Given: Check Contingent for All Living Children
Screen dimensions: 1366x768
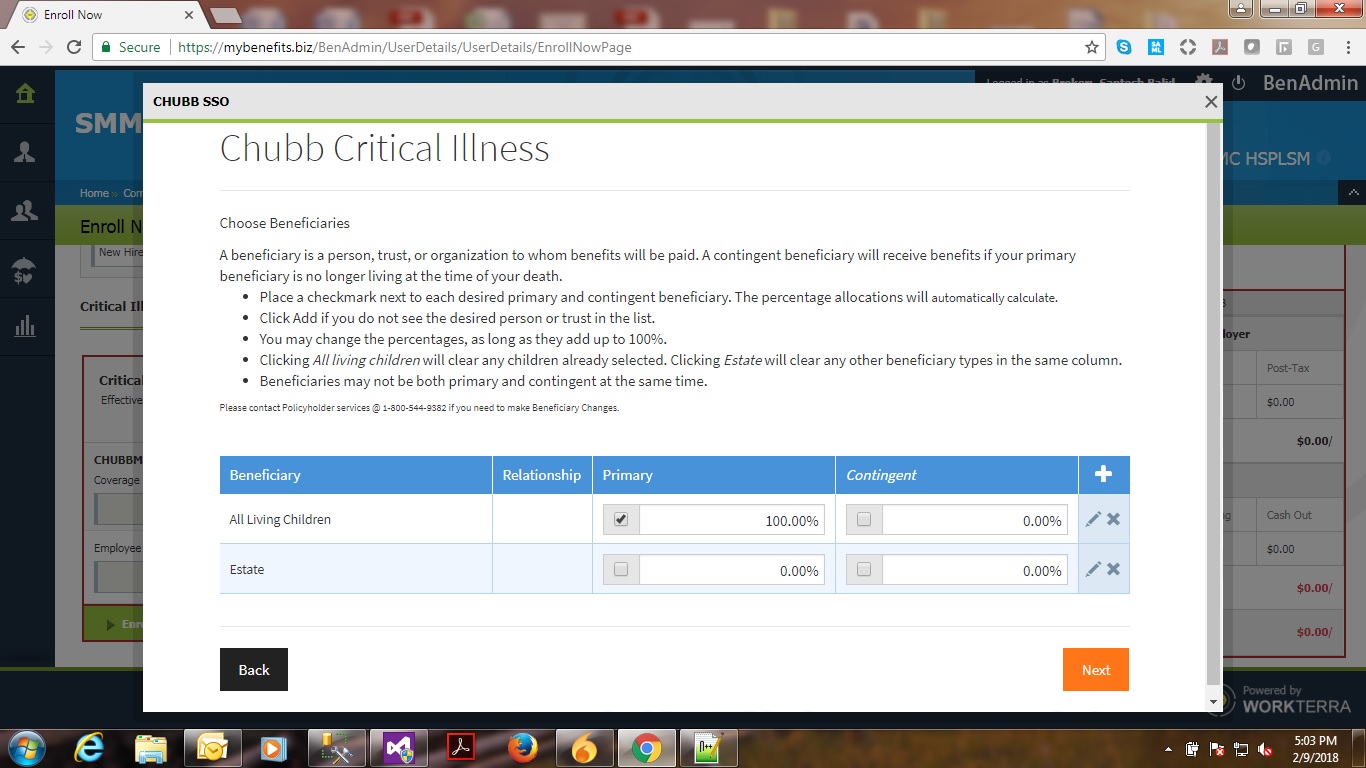Looking at the screenshot, I should tap(864, 519).
